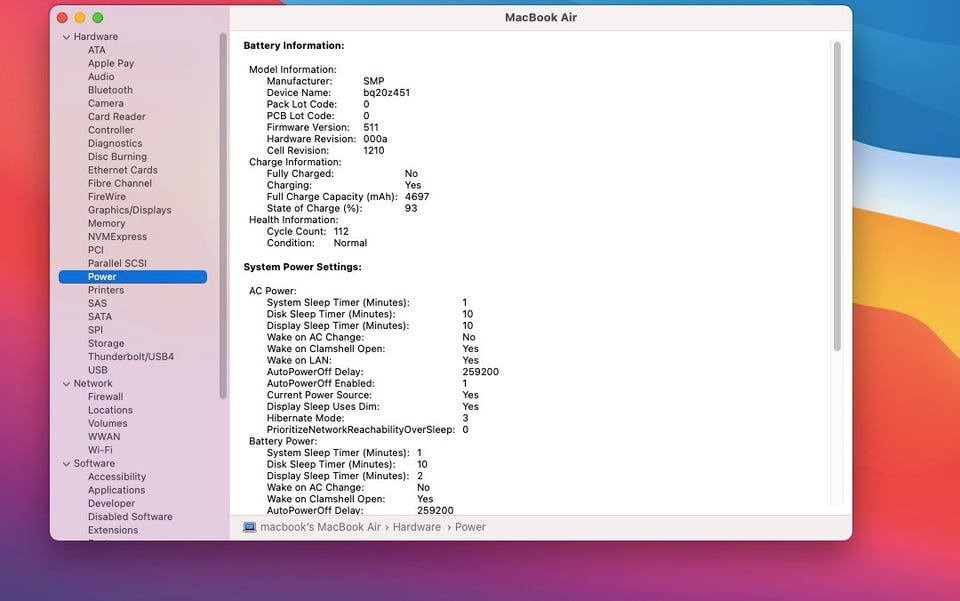
Task: Collapse the Software section disclosure triangle
Action: [66, 464]
